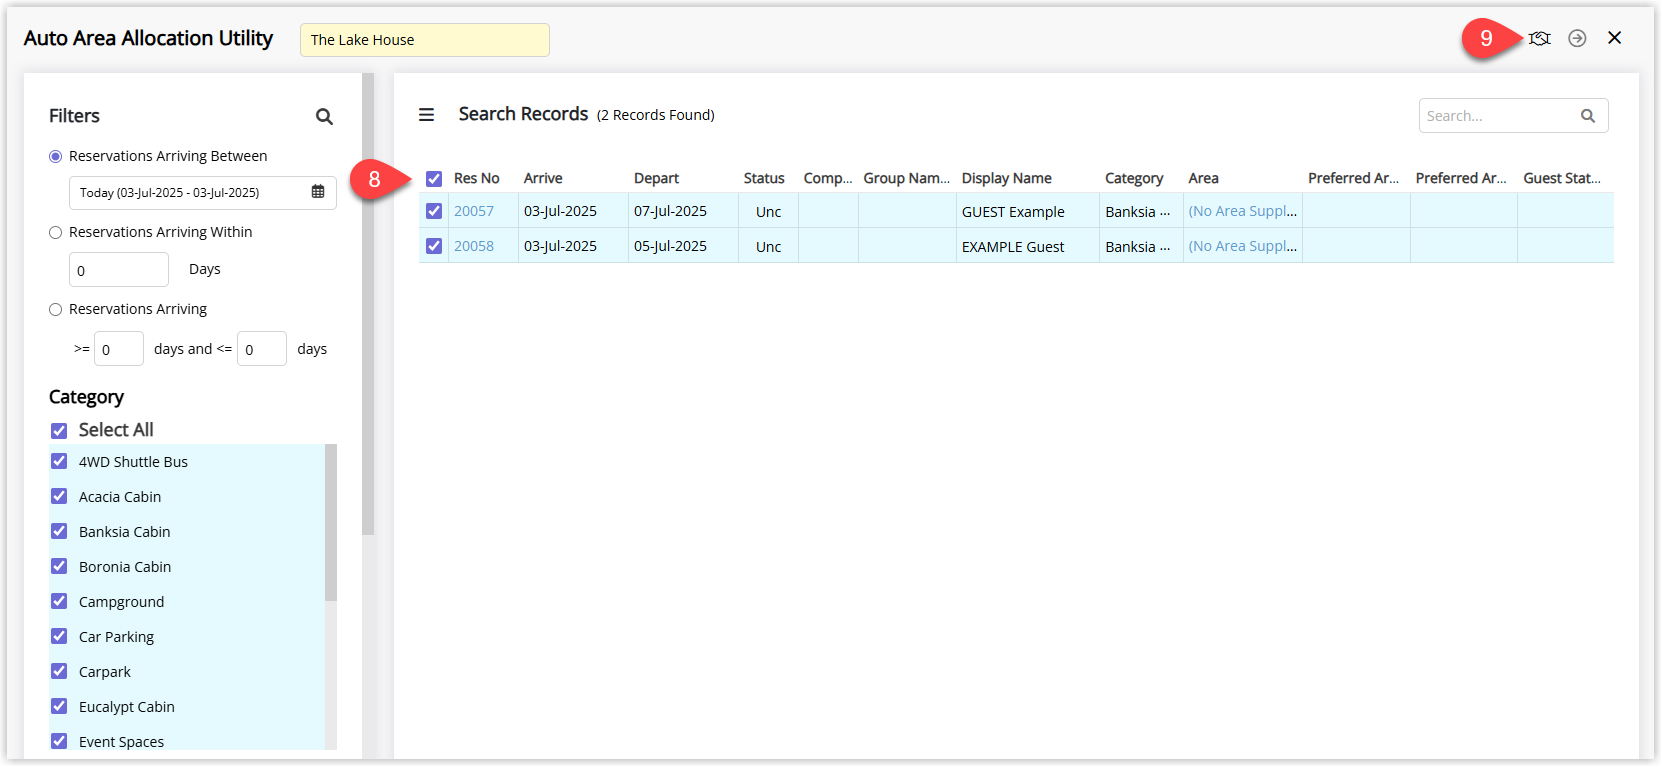
Task: Uncheck the Campground category
Action: 59,601
